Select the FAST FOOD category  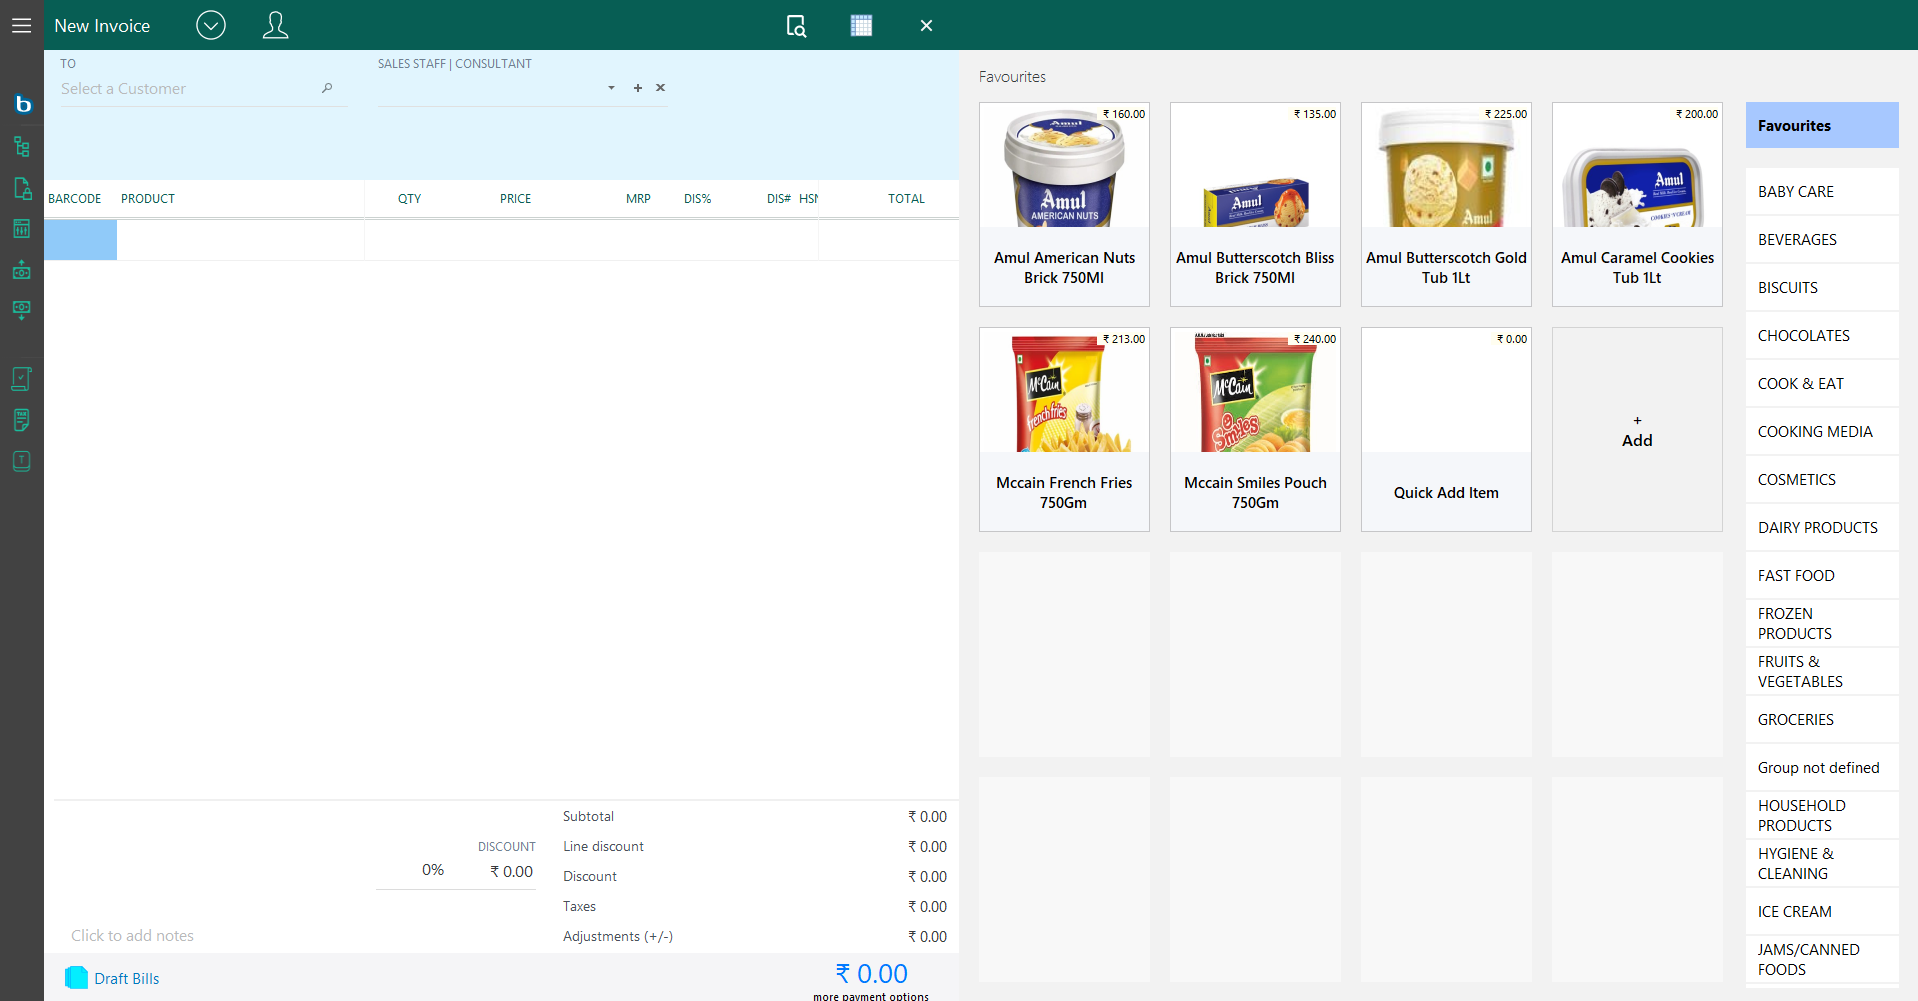[1822, 575]
